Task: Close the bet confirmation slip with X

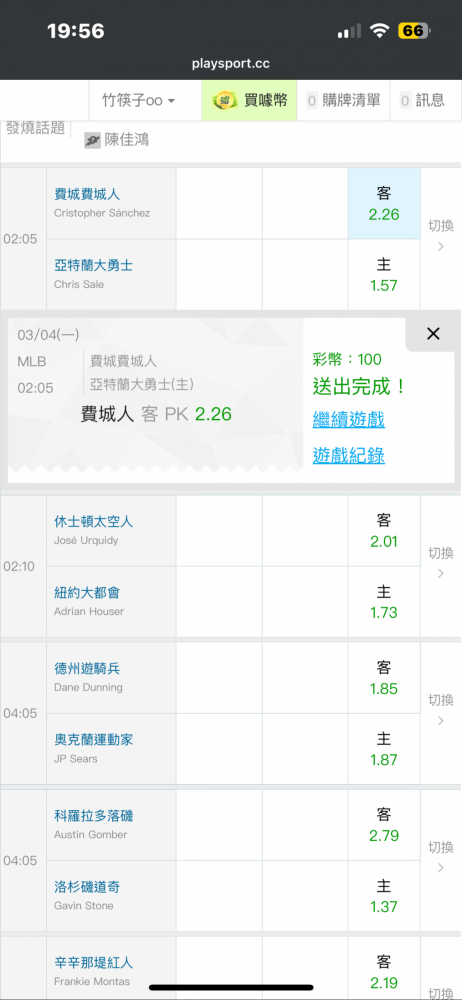Action: coord(433,334)
